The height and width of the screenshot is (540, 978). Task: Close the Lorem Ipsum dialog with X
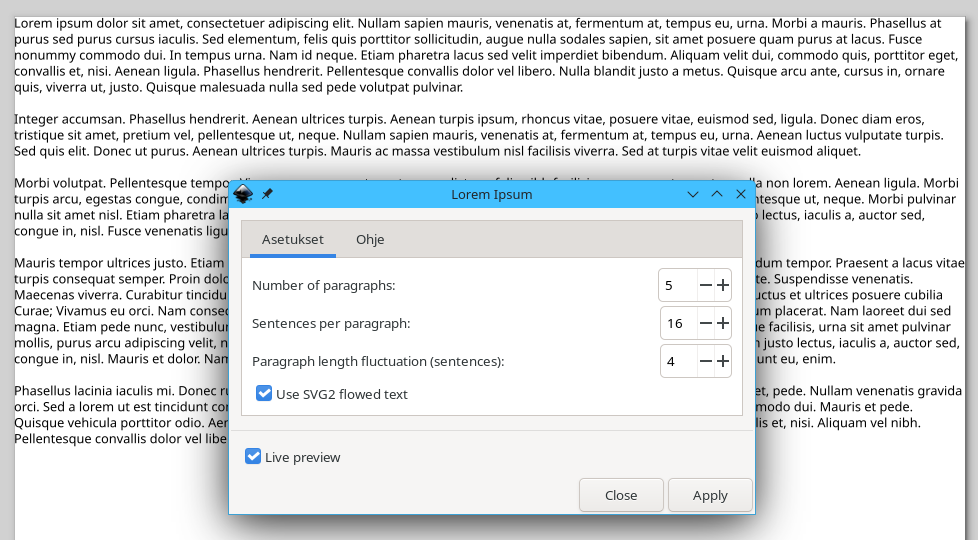pos(741,194)
